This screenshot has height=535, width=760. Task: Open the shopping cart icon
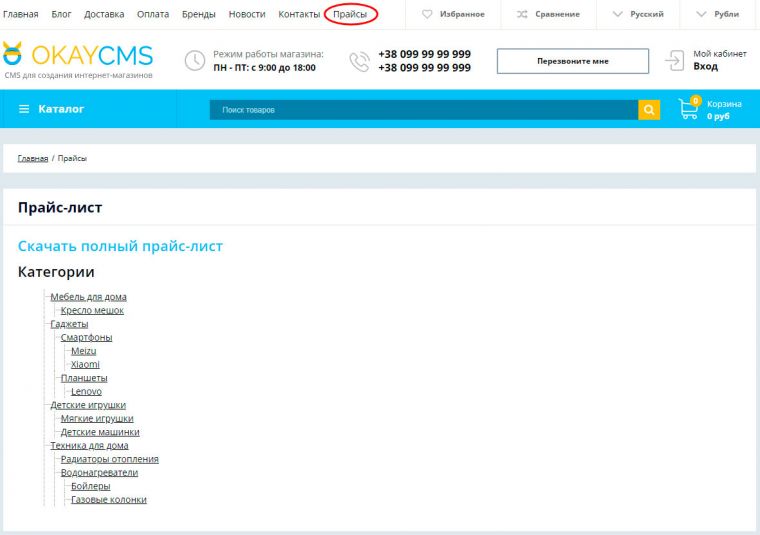tap(688, 109)
